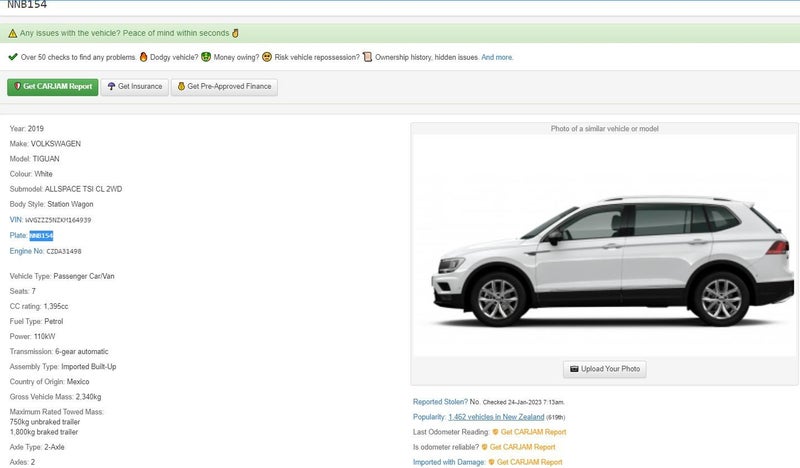Click the 'Make: VOLKSWAGEN' text
Image resolution: width=800 pixels, height=468 pixels.
point(45,144)
